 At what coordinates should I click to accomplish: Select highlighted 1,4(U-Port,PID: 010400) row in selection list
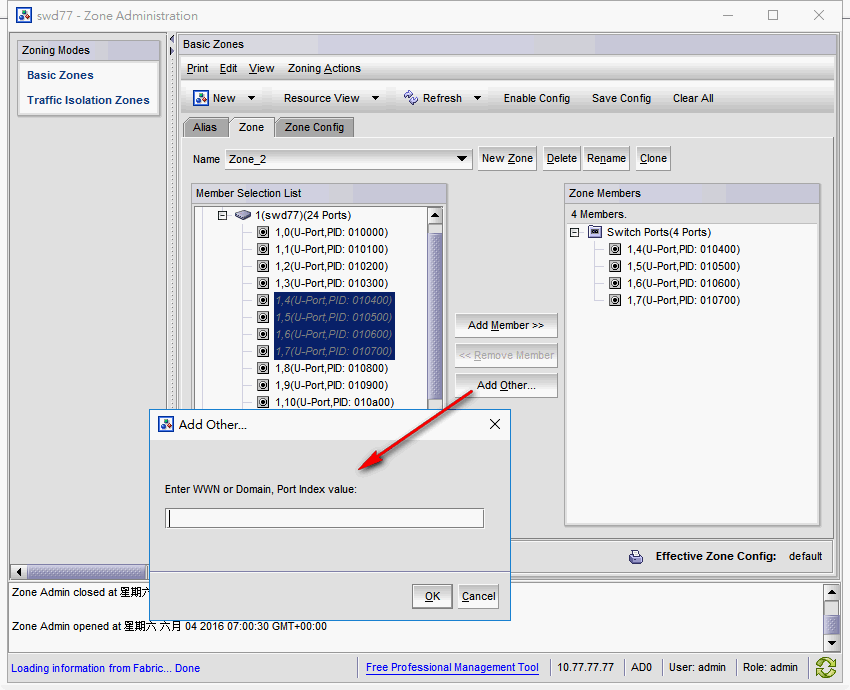[x=334, y=300]
